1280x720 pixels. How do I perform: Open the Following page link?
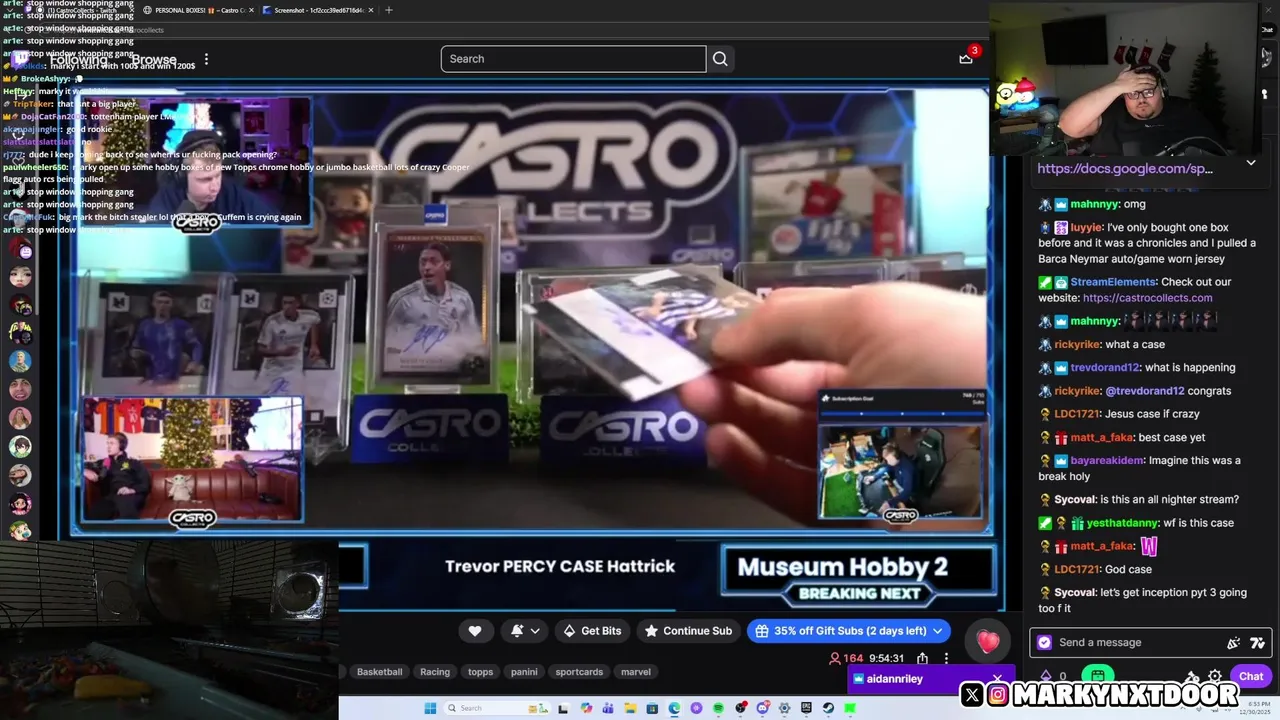coord(78,60)
